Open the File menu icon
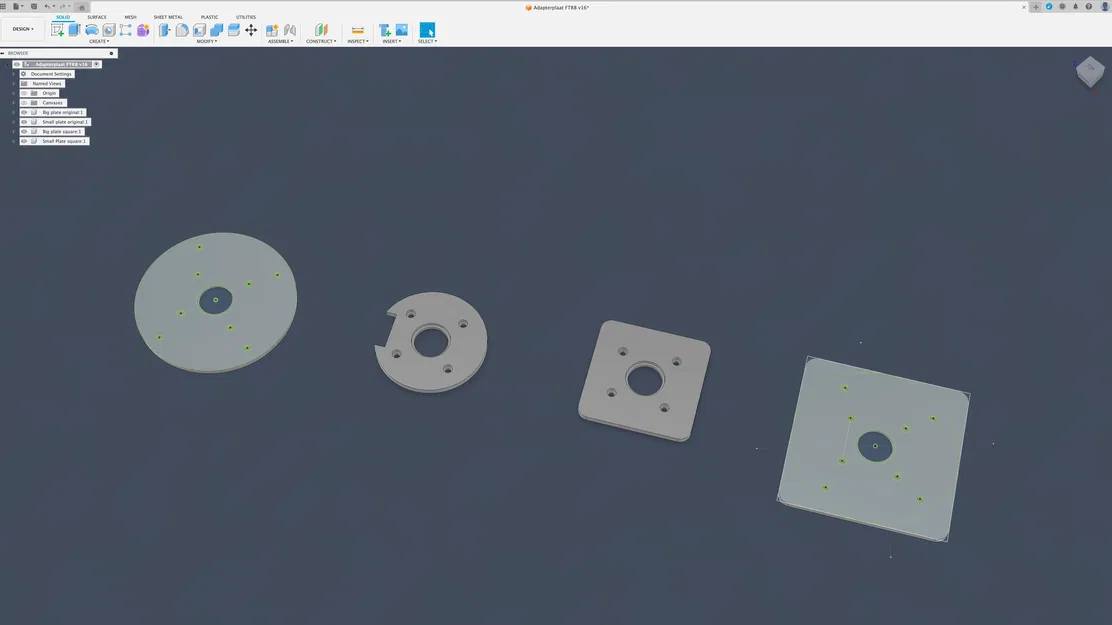 point(16,6)
